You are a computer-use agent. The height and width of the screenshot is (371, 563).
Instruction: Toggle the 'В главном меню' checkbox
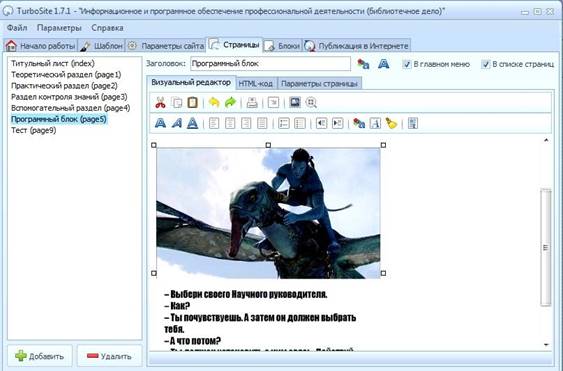point(407,65)
